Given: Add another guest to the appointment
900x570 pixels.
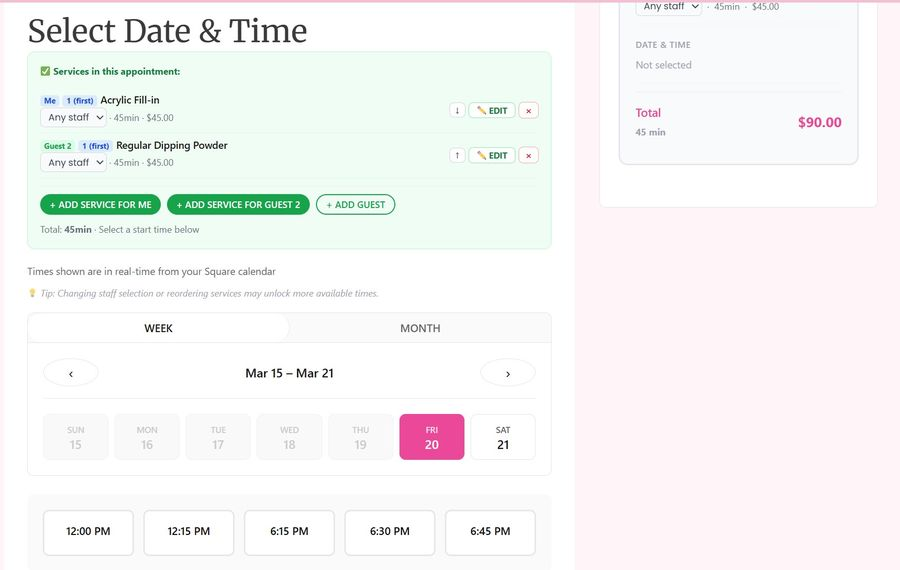Looking at the screenshot, I should [356, 205].
